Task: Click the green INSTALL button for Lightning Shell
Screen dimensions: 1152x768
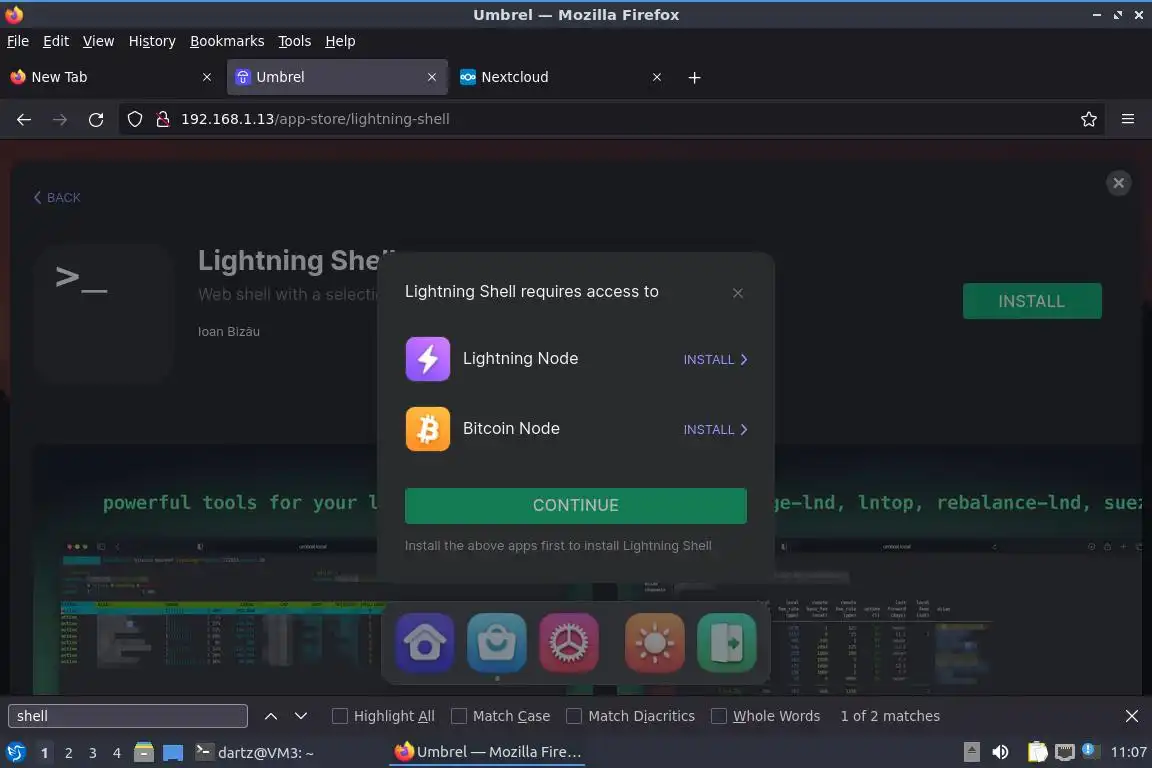Action: coord(1032,301)
